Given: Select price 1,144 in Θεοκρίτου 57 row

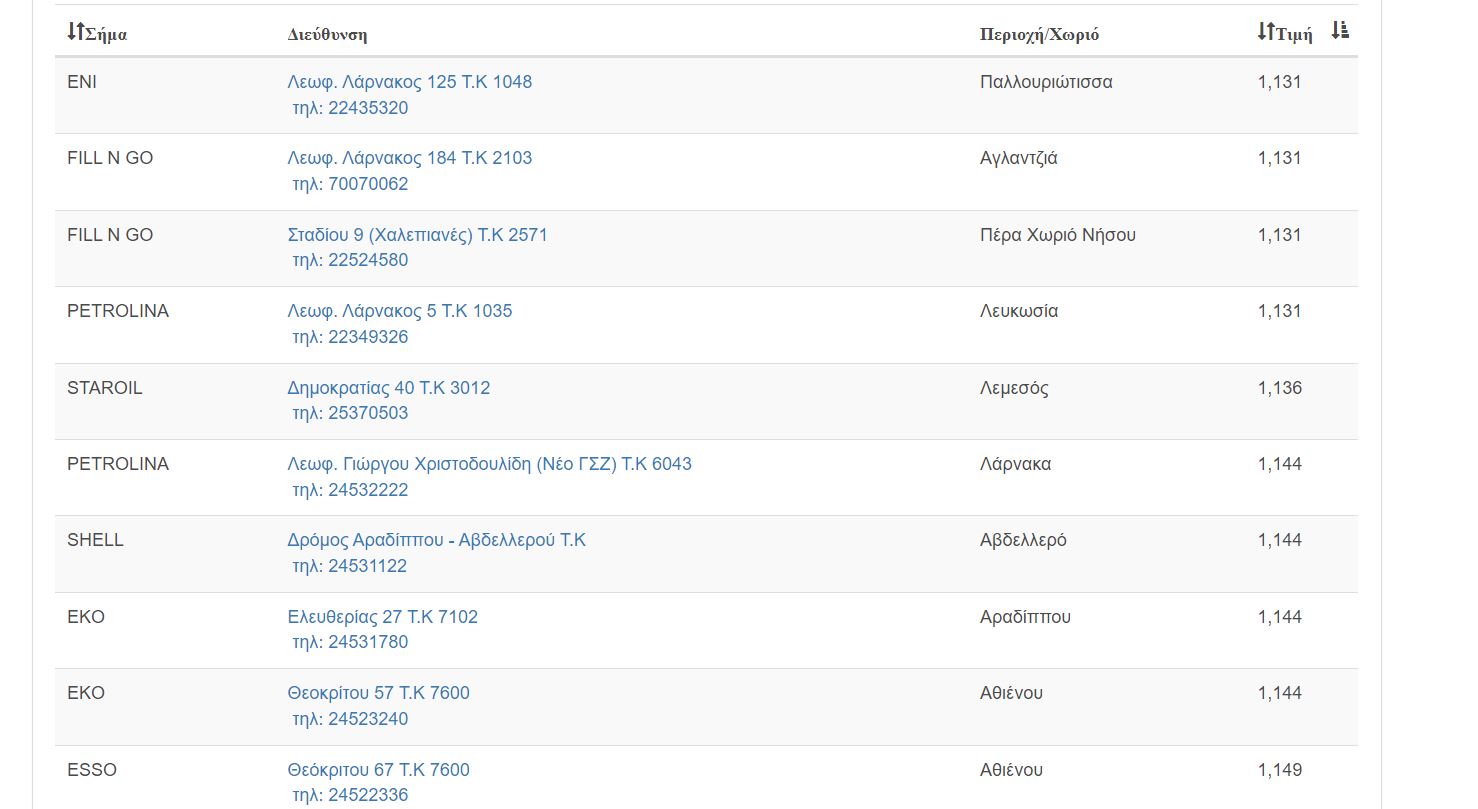Looking at the screenshot, I should (x=1279, y=693).
